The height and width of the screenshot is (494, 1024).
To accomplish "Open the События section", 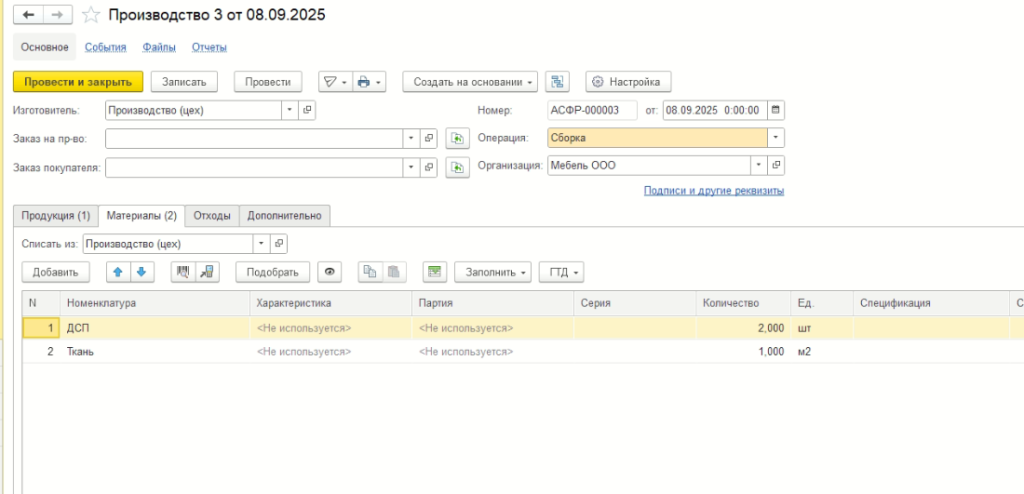I will 105,47.
